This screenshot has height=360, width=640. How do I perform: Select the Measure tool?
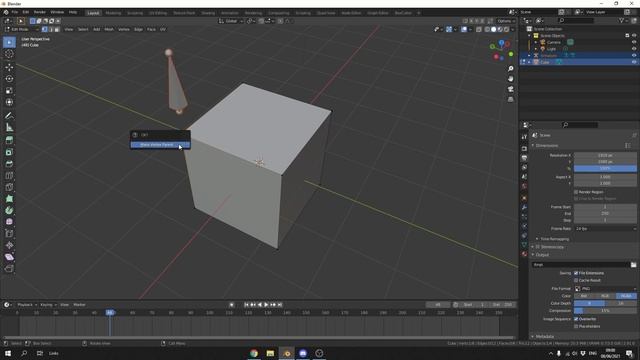[9, 127]
